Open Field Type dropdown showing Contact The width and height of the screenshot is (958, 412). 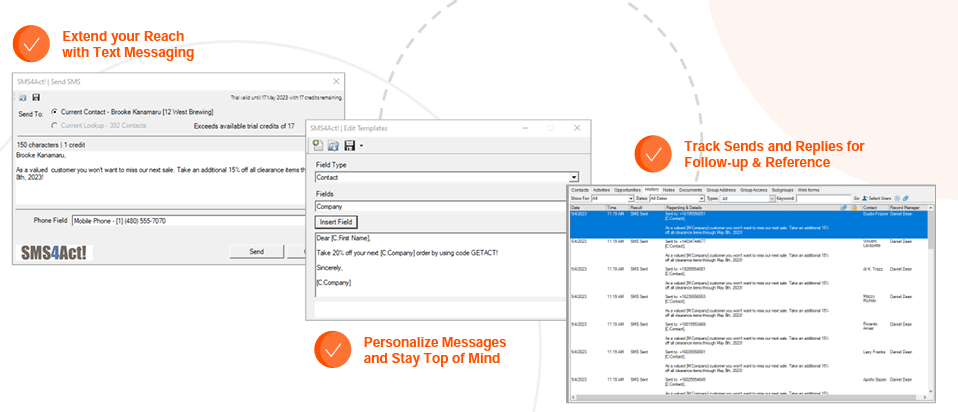573,177
